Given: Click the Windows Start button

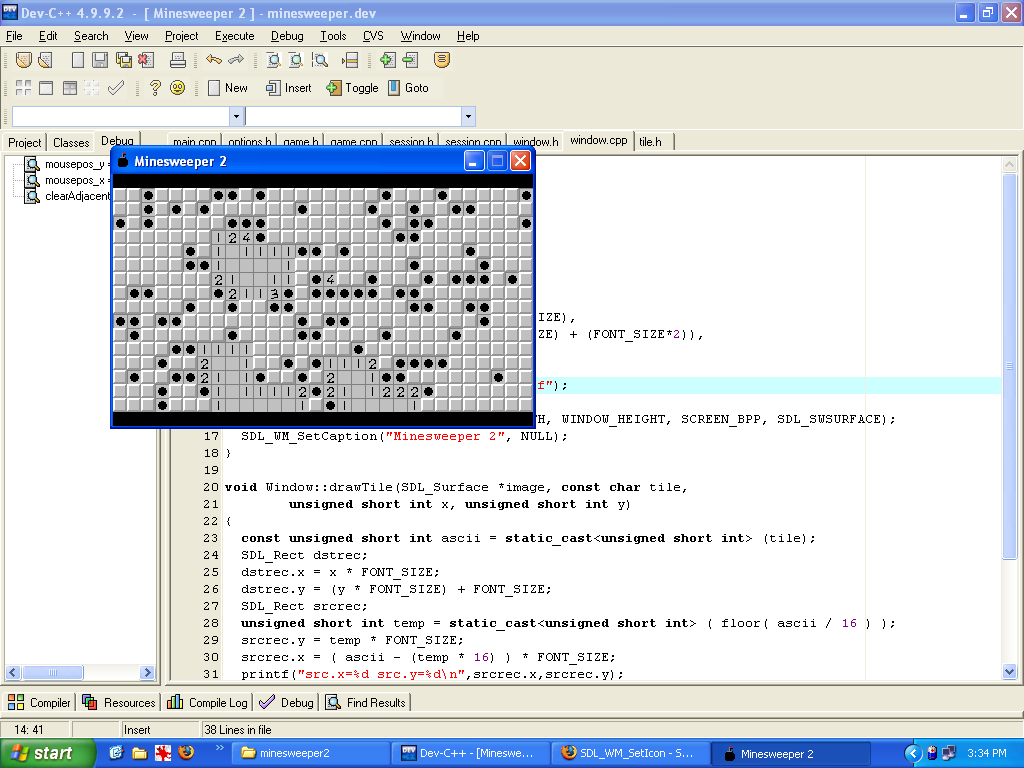Looking at the screenshot, I should click(42, 753).
